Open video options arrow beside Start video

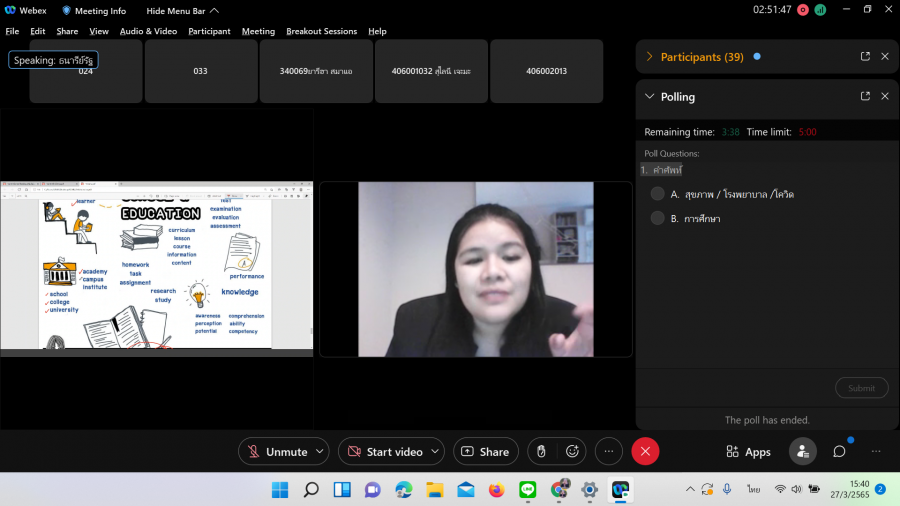(x=435, y=452)
